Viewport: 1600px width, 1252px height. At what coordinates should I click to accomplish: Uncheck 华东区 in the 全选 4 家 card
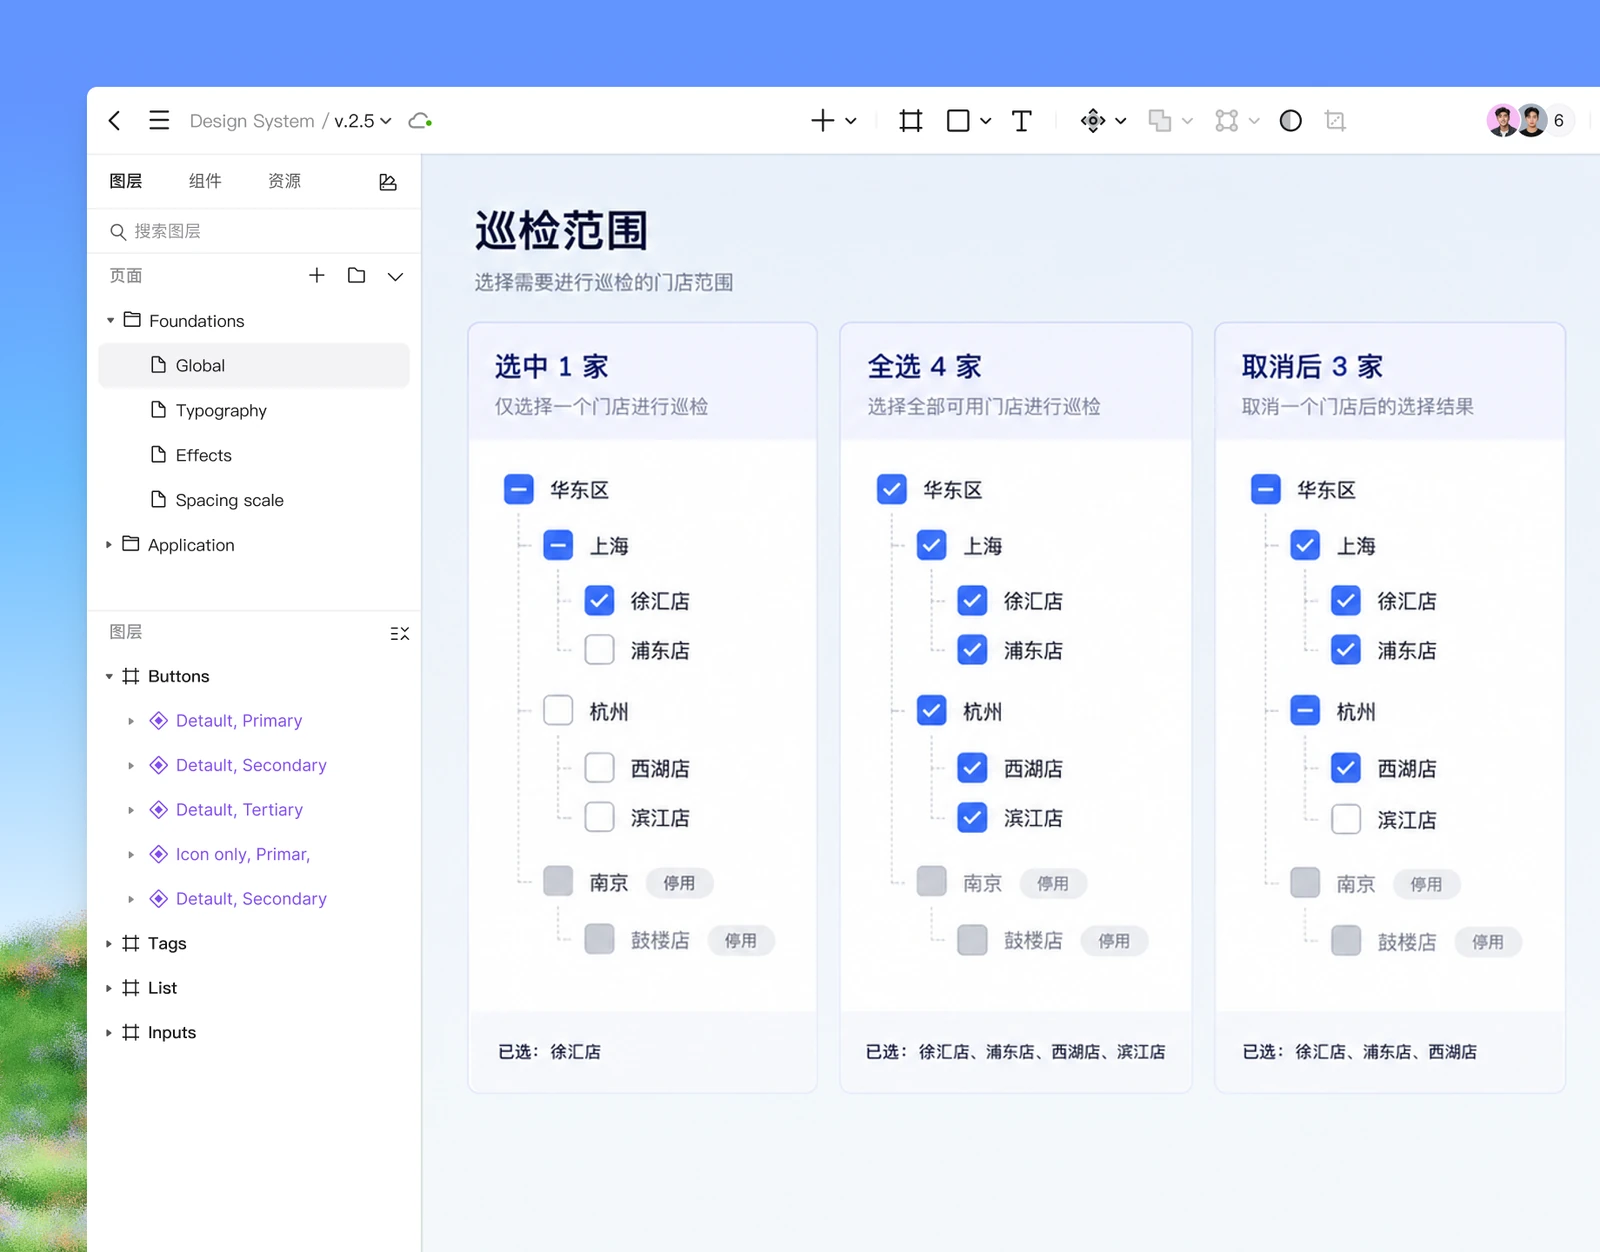[891, 489]
